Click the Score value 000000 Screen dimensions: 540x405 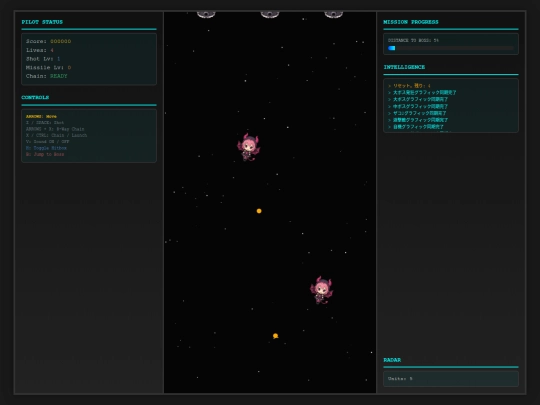(x=61, y=41)
